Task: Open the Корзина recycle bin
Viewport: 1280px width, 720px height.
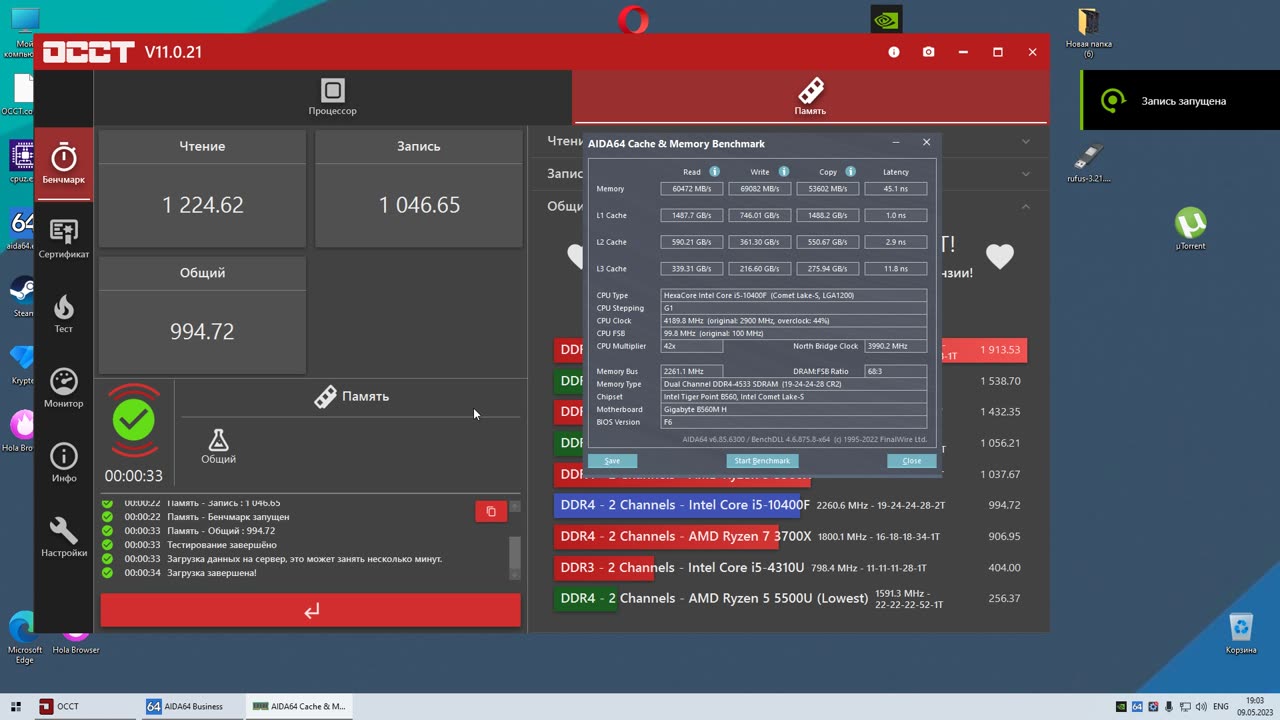Action: pos(1241,633)
